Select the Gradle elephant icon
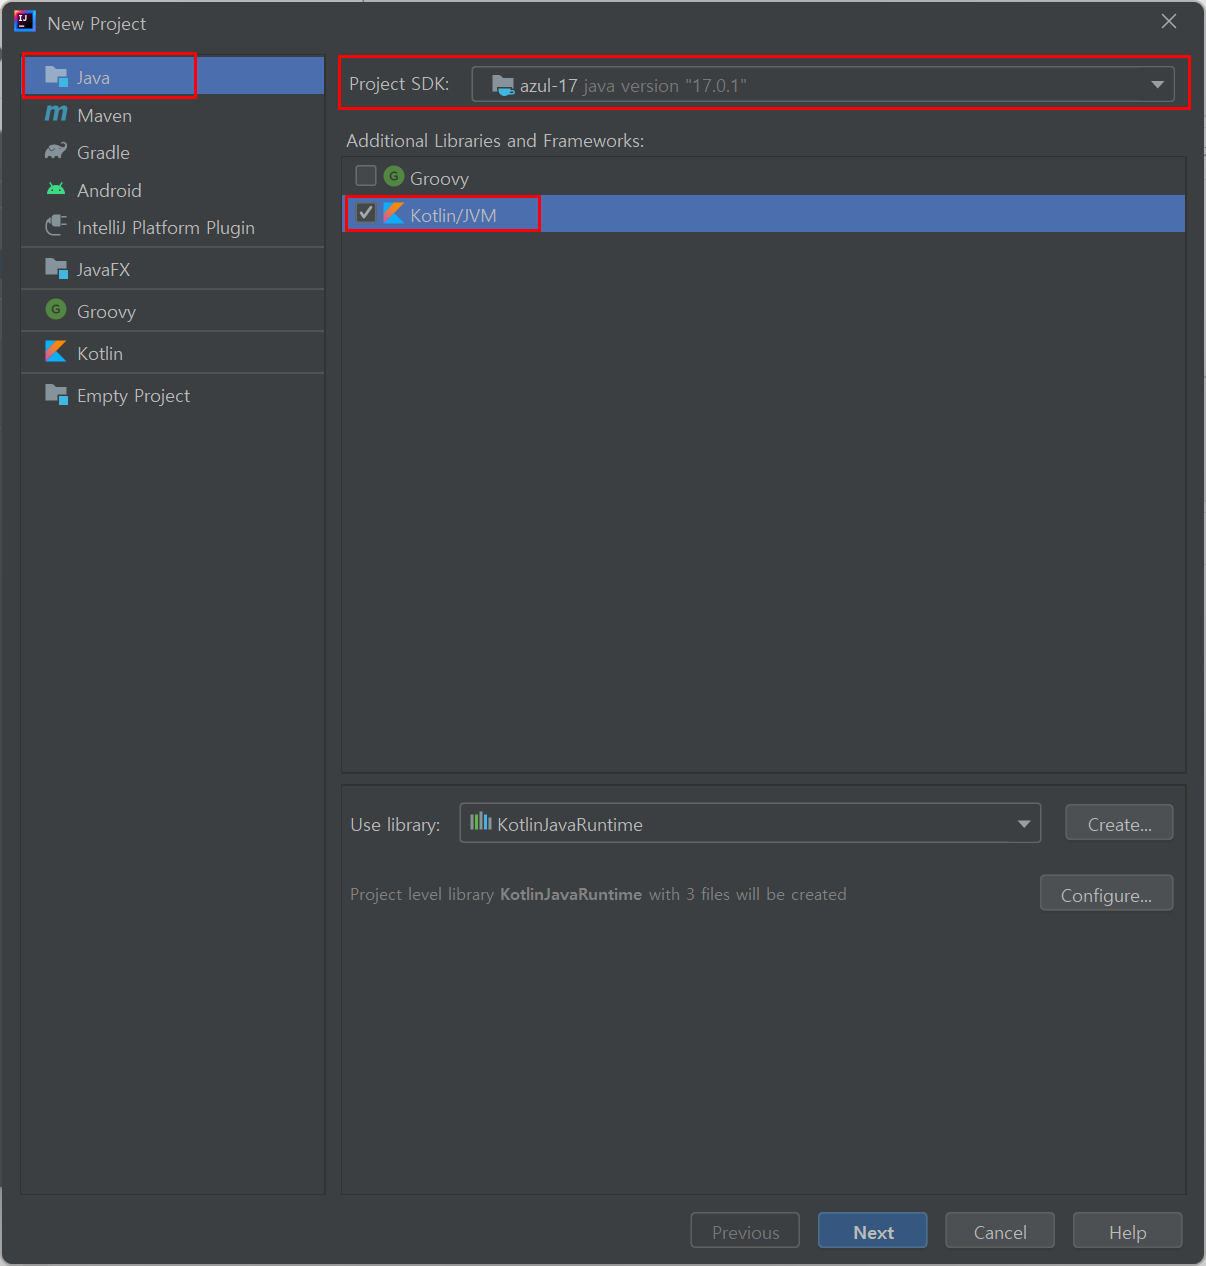 pos(56,152)
